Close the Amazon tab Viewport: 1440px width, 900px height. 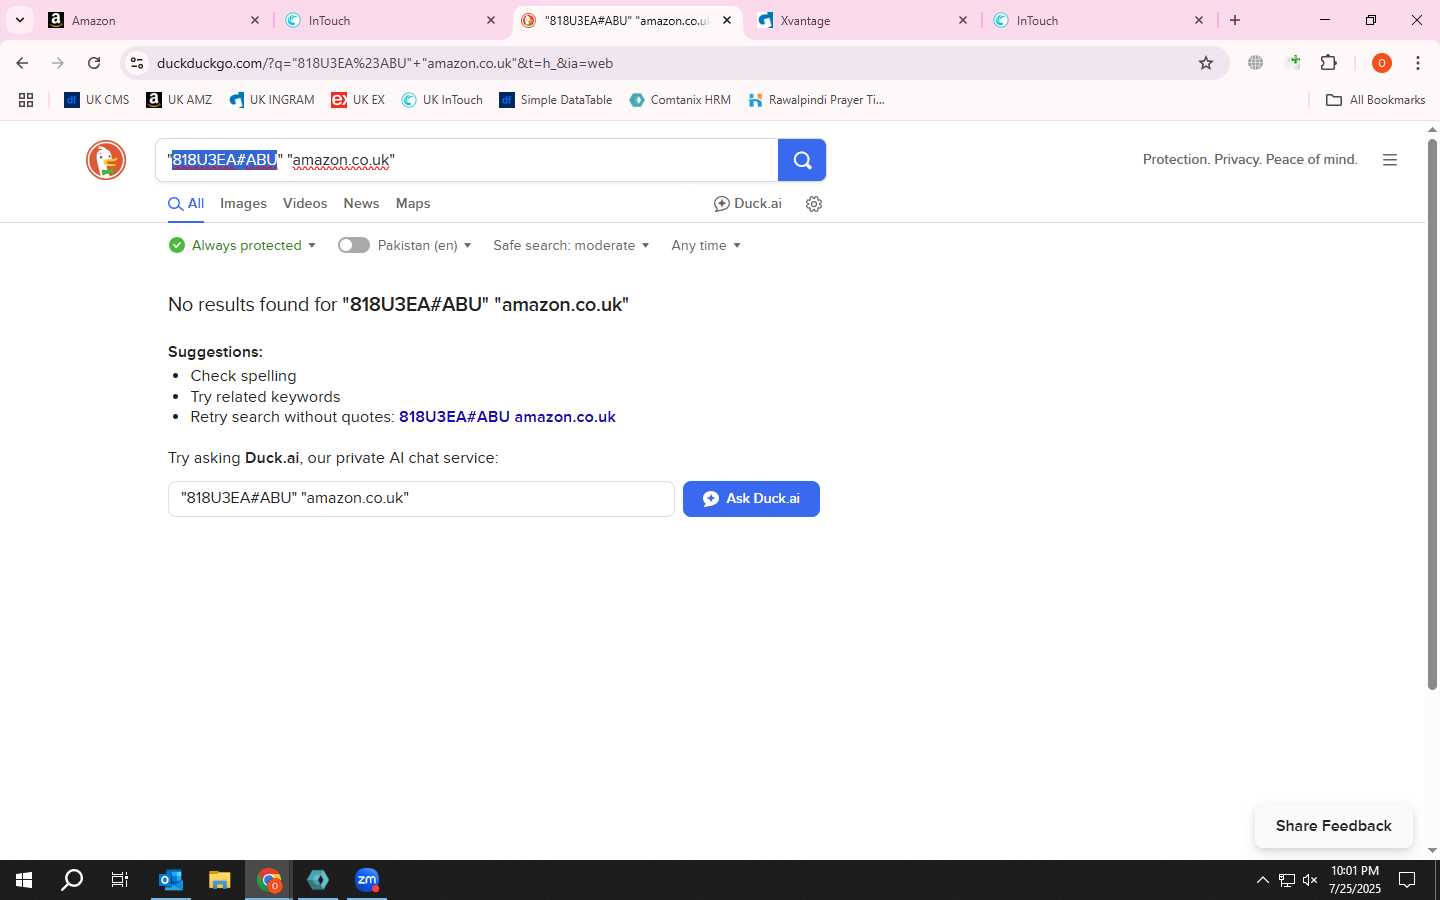tap(255, 20)
